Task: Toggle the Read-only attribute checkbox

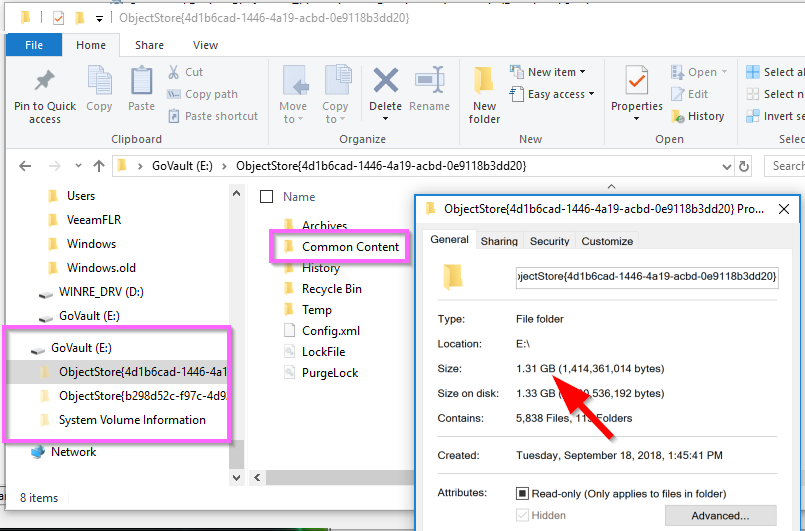Action: (x=522, y=494)
